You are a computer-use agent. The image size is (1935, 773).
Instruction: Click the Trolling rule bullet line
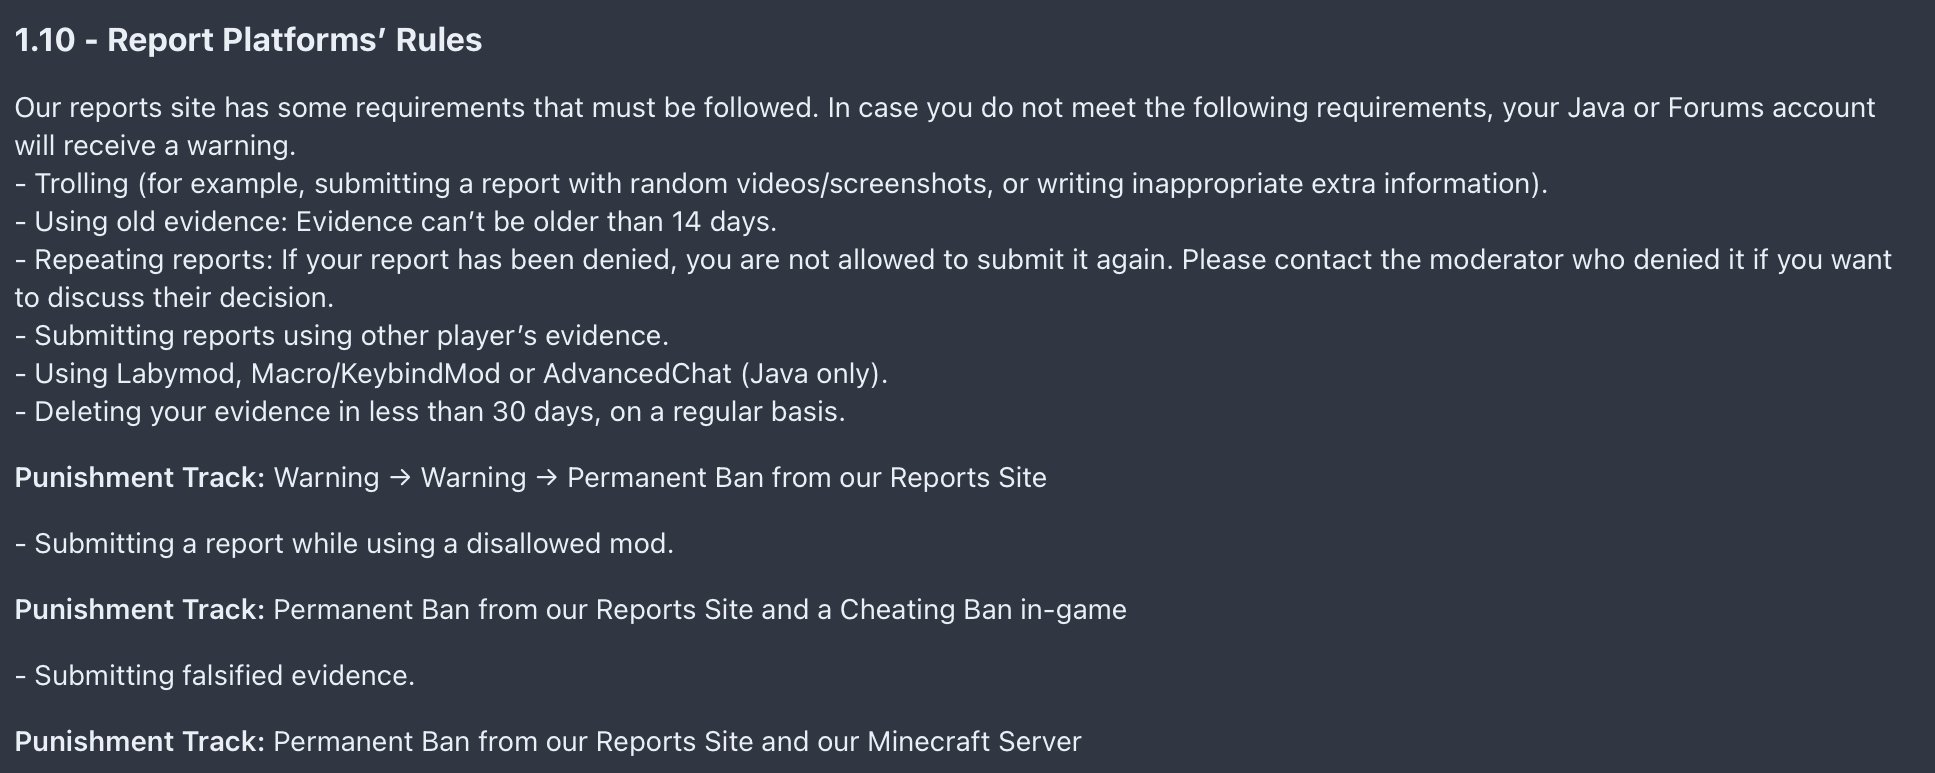click(781, 184)
